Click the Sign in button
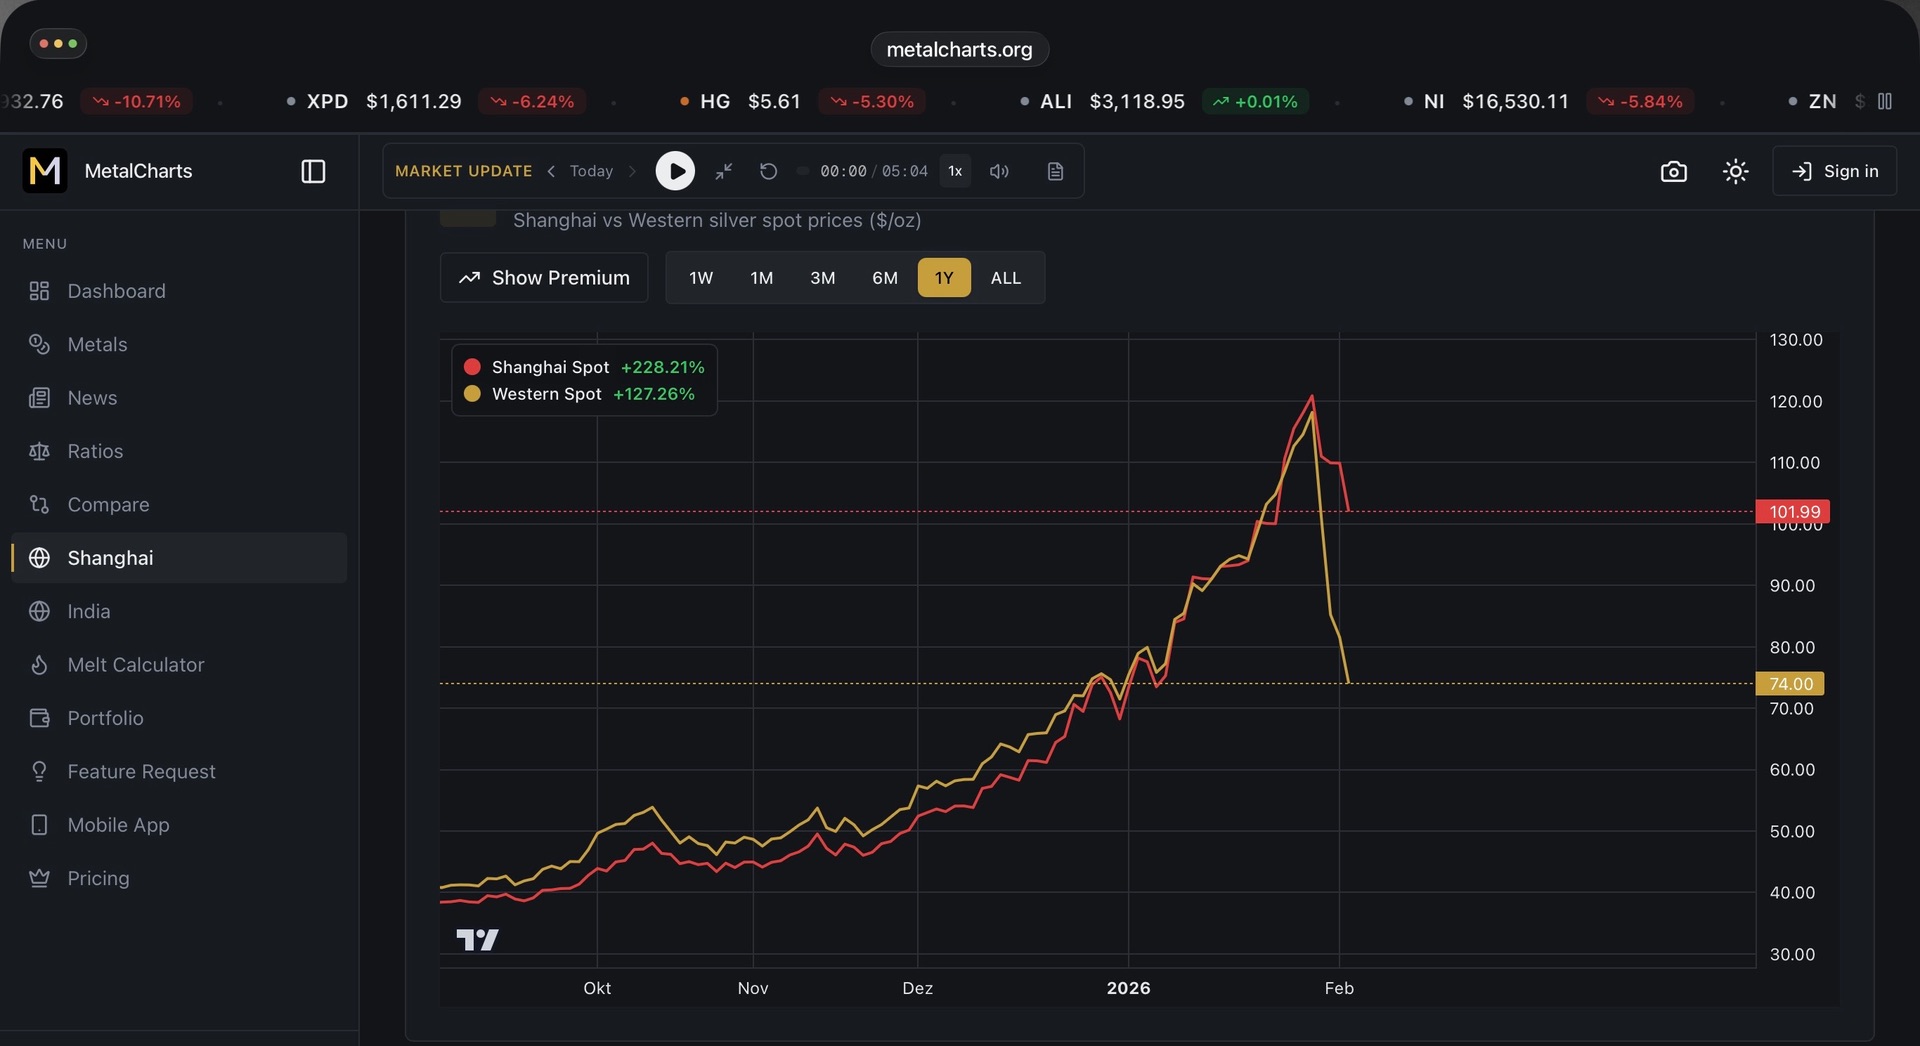The image size is (1920, 1046). [1834, 171]
